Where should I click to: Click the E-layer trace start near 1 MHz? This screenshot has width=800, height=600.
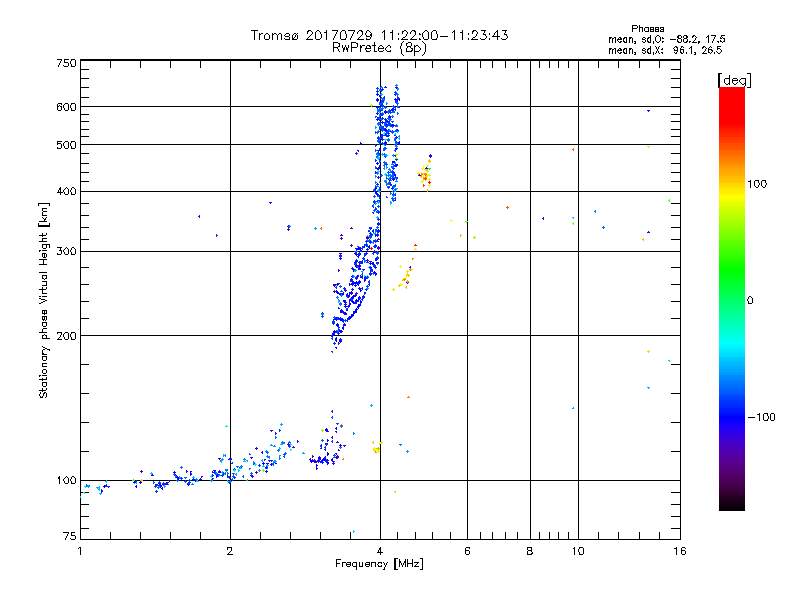click(94, 488)
